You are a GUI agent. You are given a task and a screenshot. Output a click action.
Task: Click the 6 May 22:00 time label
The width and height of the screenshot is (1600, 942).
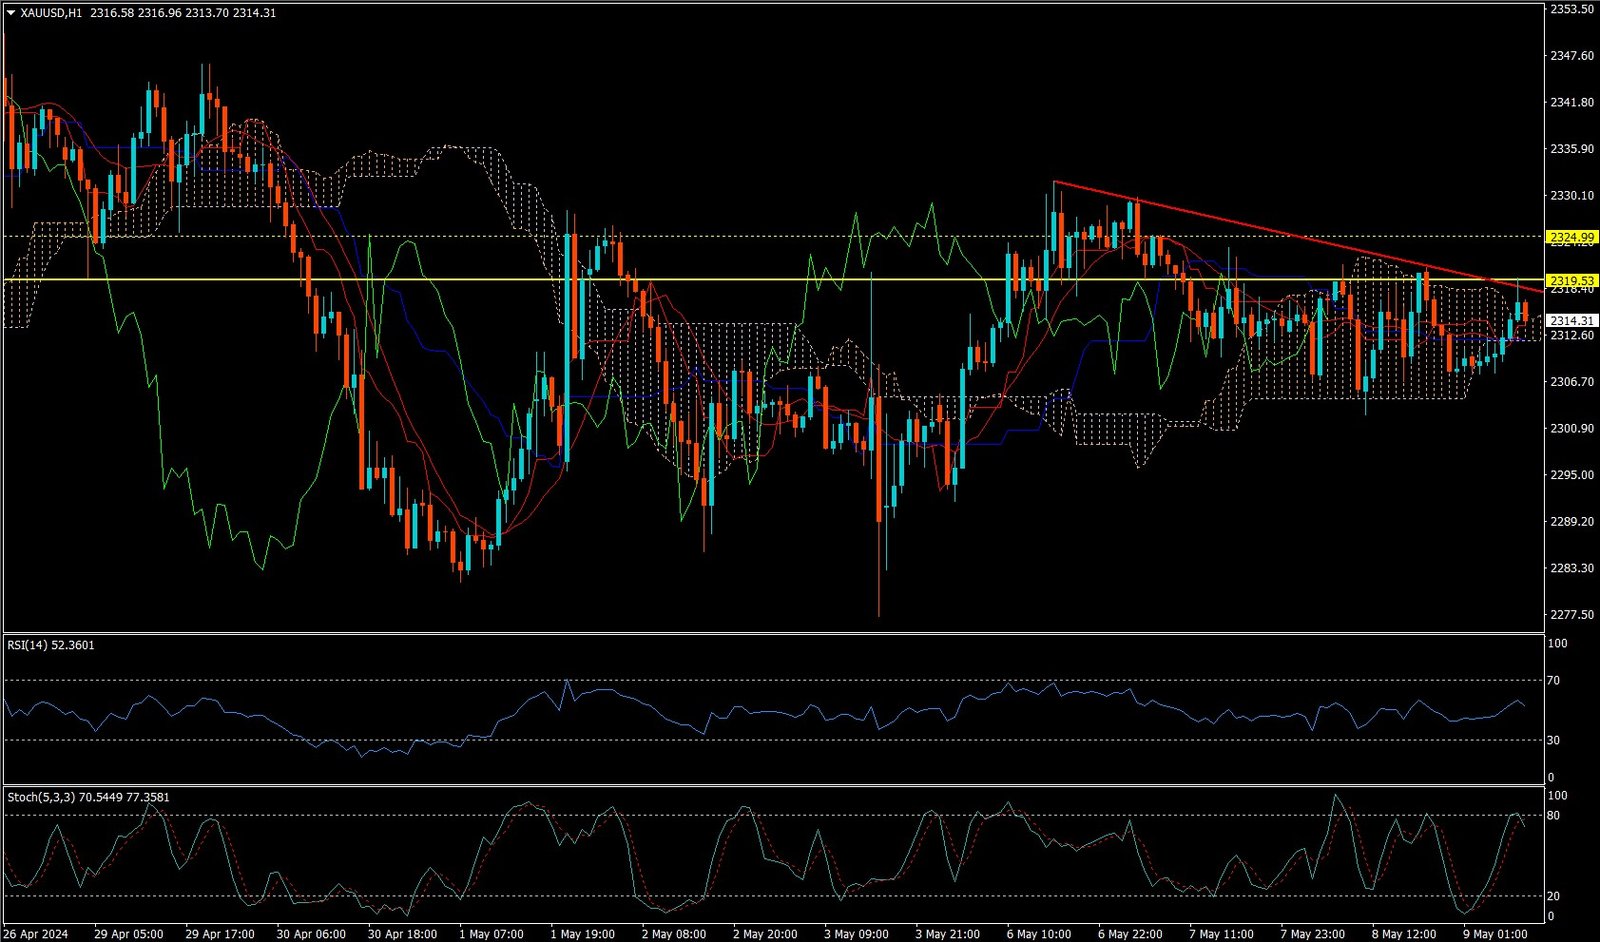[1130, 934]
